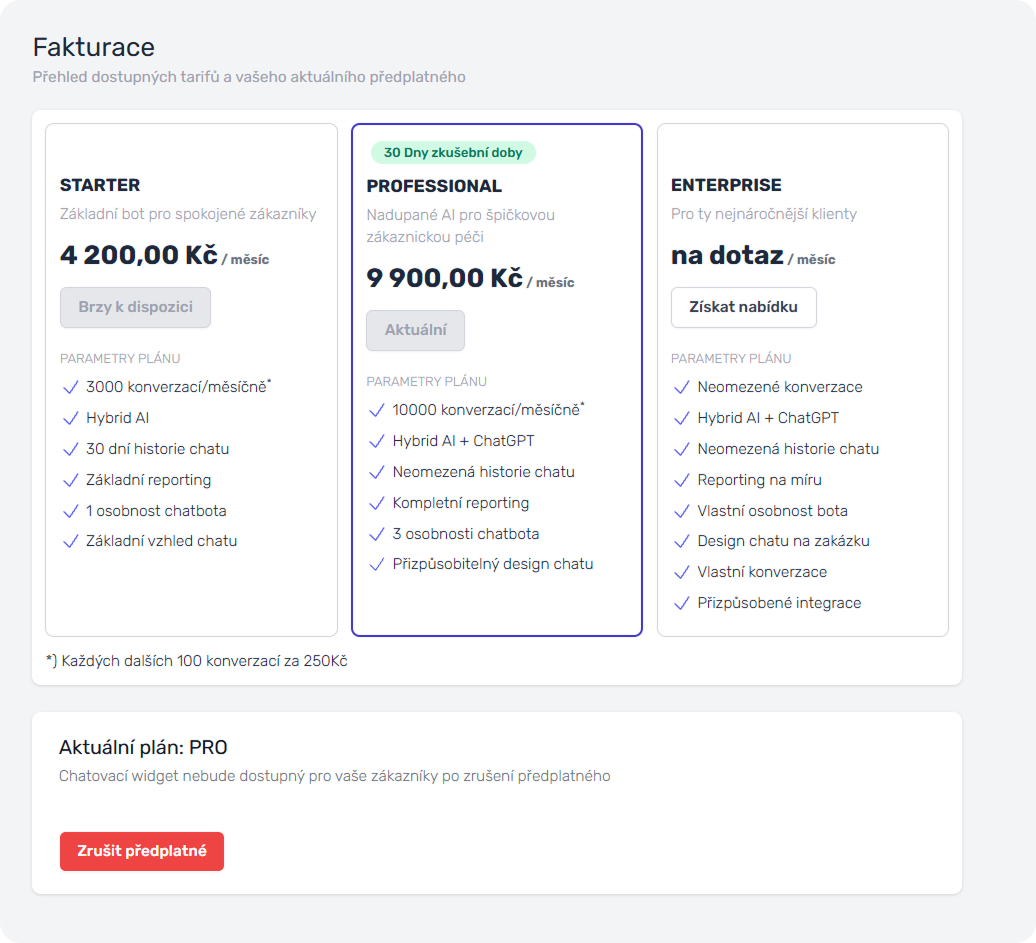Click the 9 900,00 Kč price

pyautogui.click(x=444, y=278)
